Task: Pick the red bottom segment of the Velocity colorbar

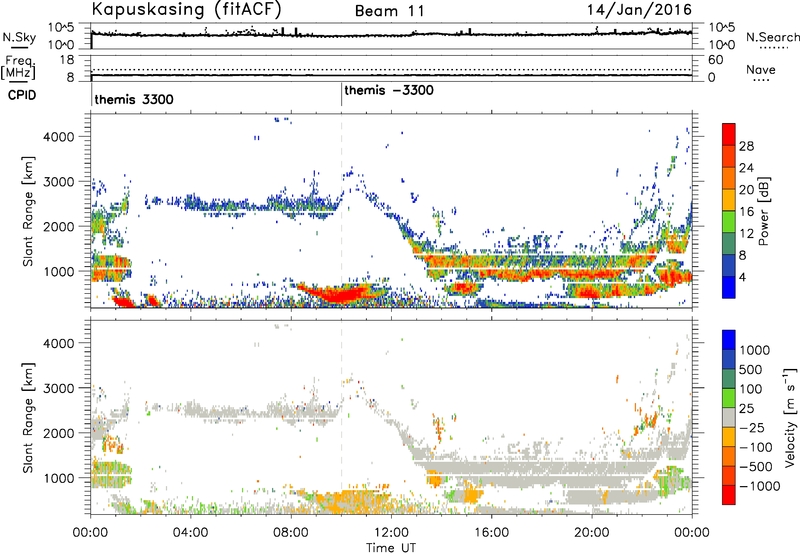Action: [729, 495]
